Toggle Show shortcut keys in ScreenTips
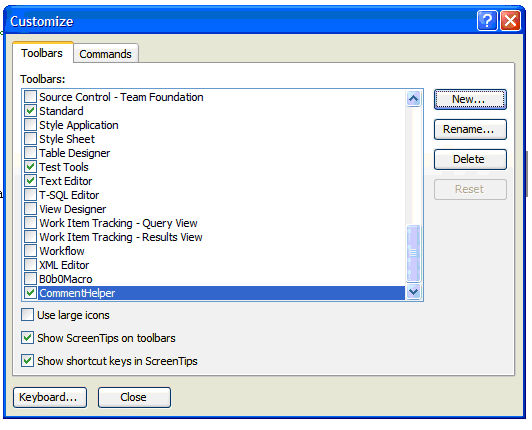The image size is (532, 430). click(27, 361)
